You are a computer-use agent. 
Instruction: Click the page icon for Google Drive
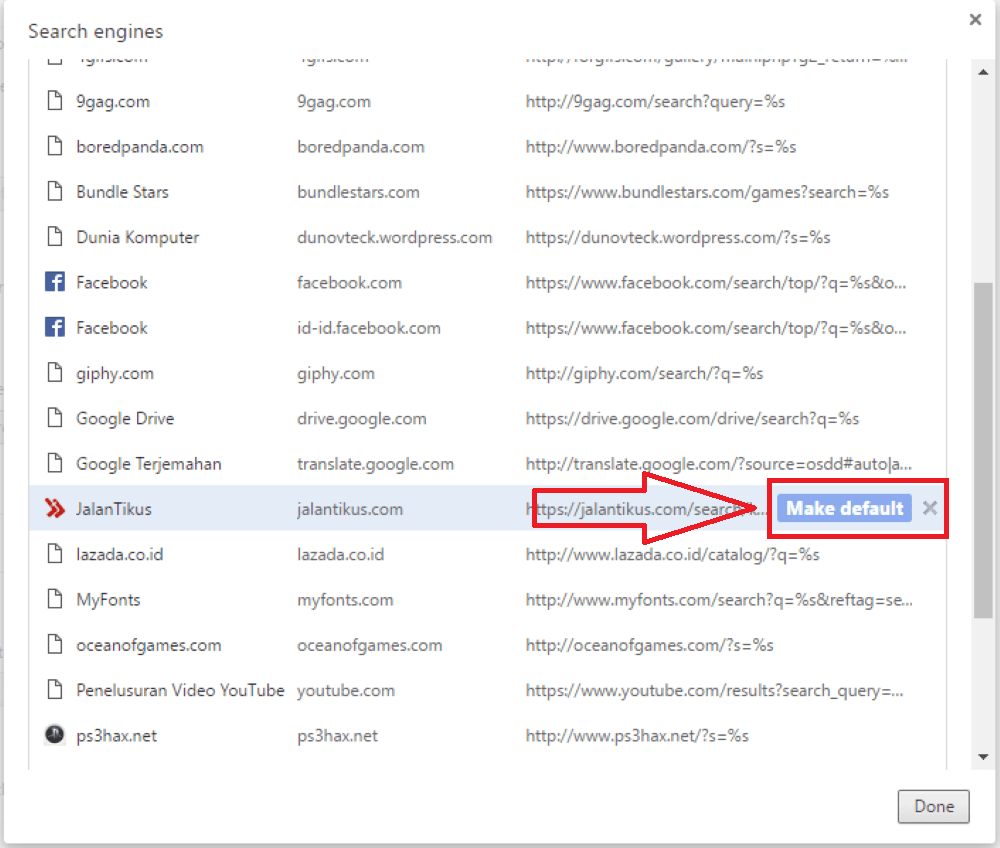[x=55, y=418]
